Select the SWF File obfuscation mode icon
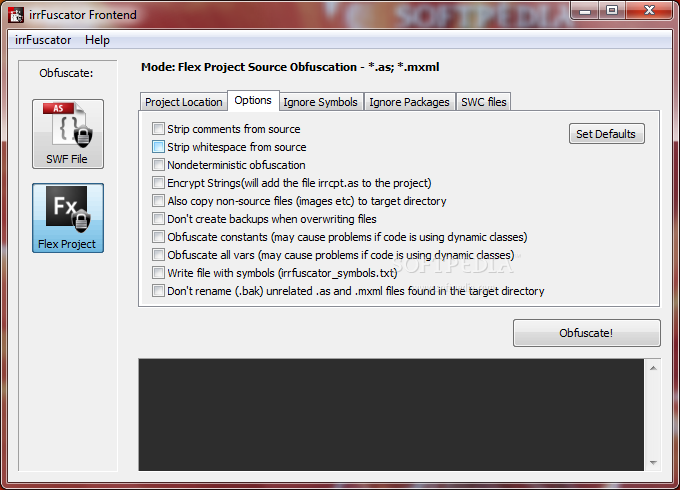Image resolution: width=680 pixels, height=490 pixels. coord(68,134)
